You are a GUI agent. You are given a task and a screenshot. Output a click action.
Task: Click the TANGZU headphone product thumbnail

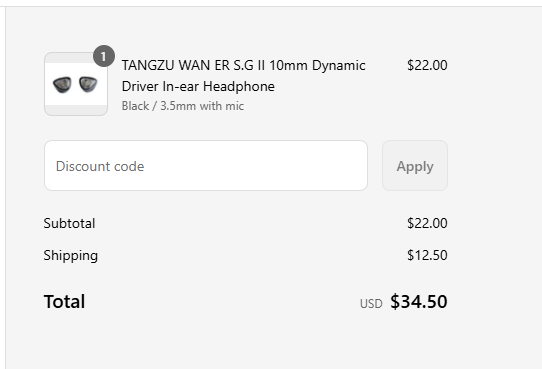[76, 84]
